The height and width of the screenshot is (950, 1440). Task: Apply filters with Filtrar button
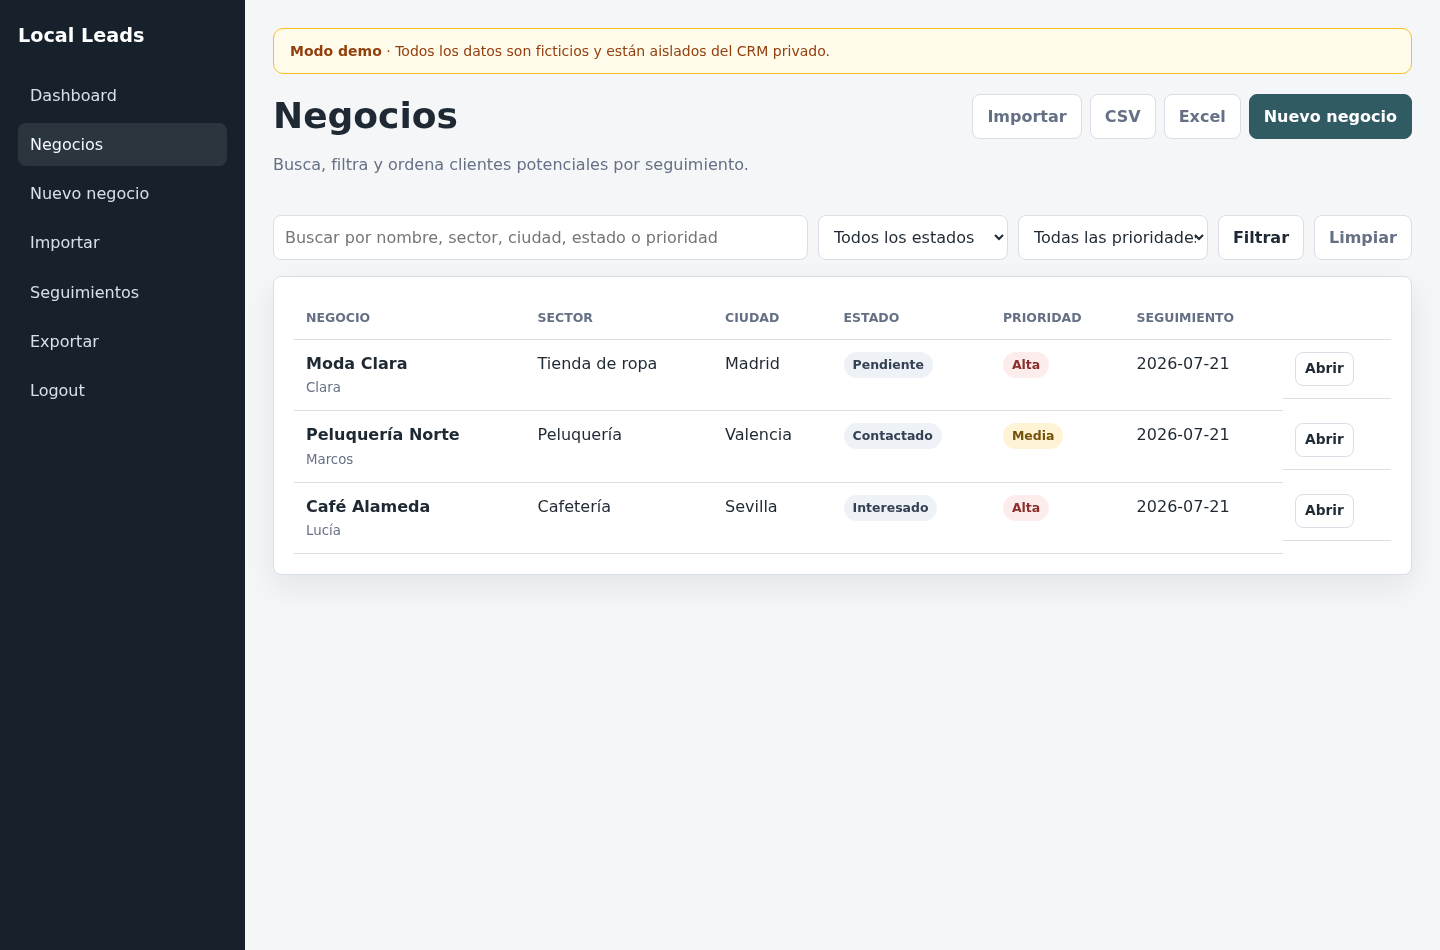point(1261,237)
